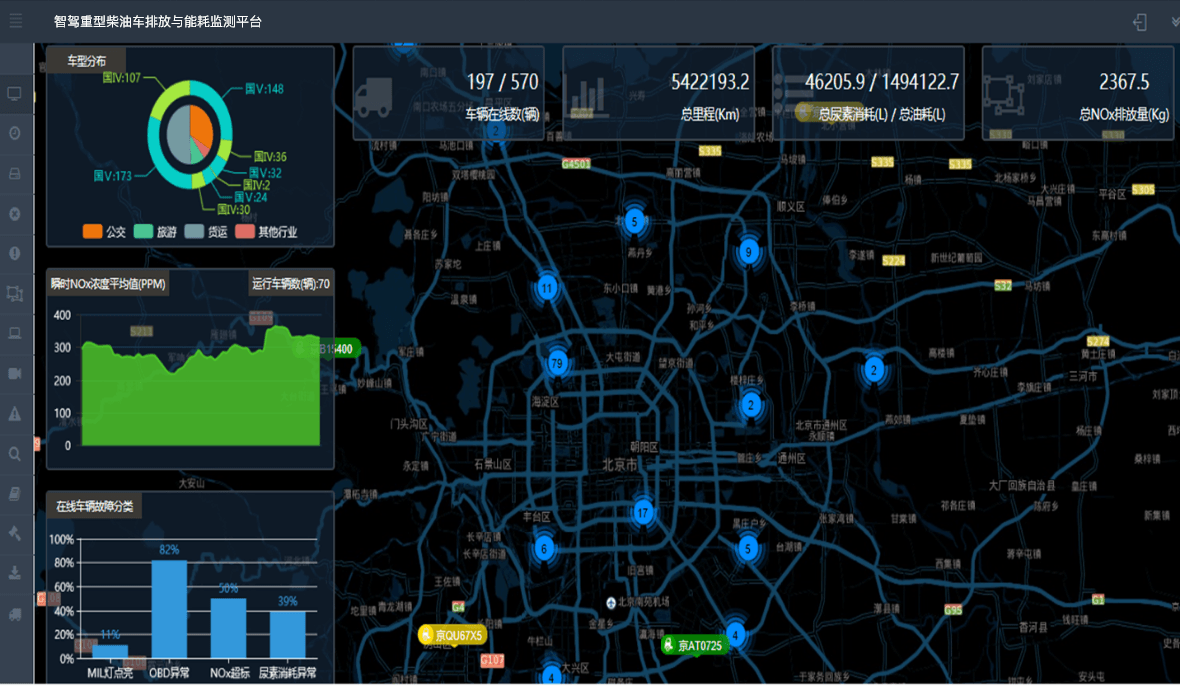Open the book icon in sidebar
Image resolution: width=1180 pixels, height=686 pixels.
14,494
